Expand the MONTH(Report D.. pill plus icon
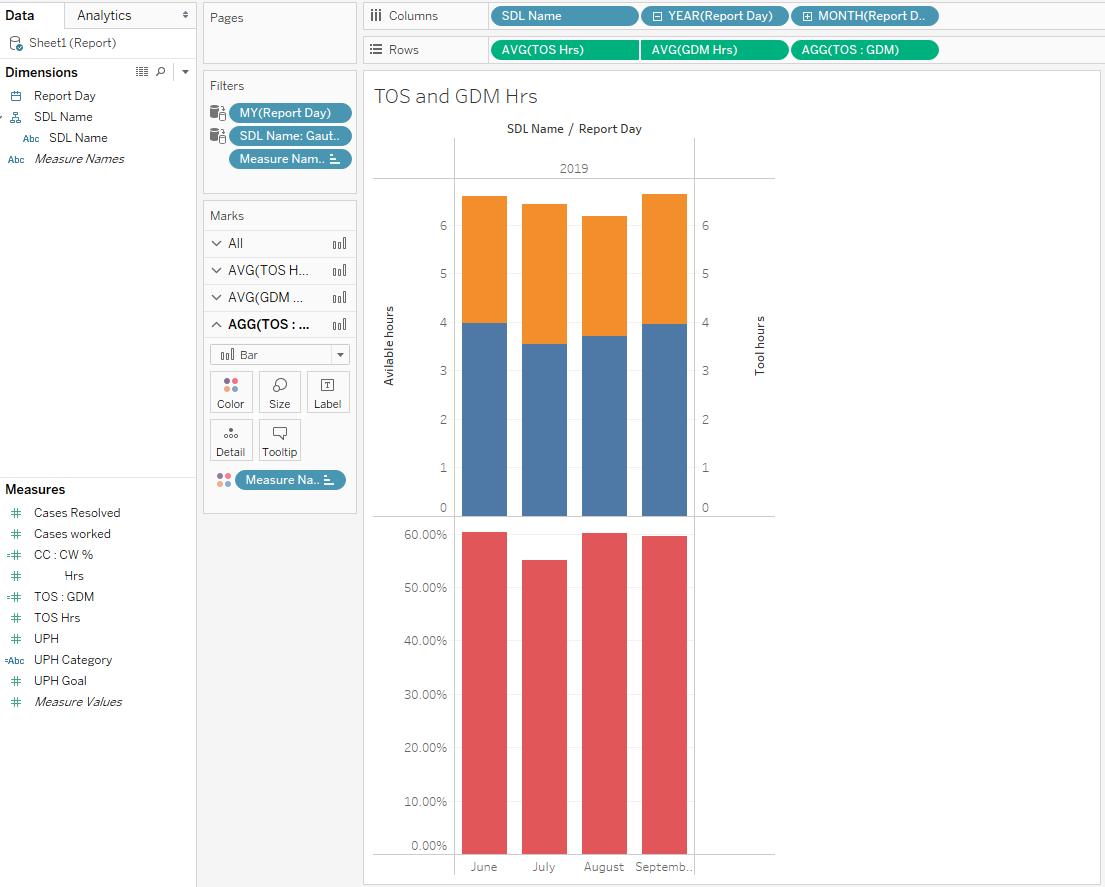The width and height of the screenshot is (1105, 887). [807, 16]
